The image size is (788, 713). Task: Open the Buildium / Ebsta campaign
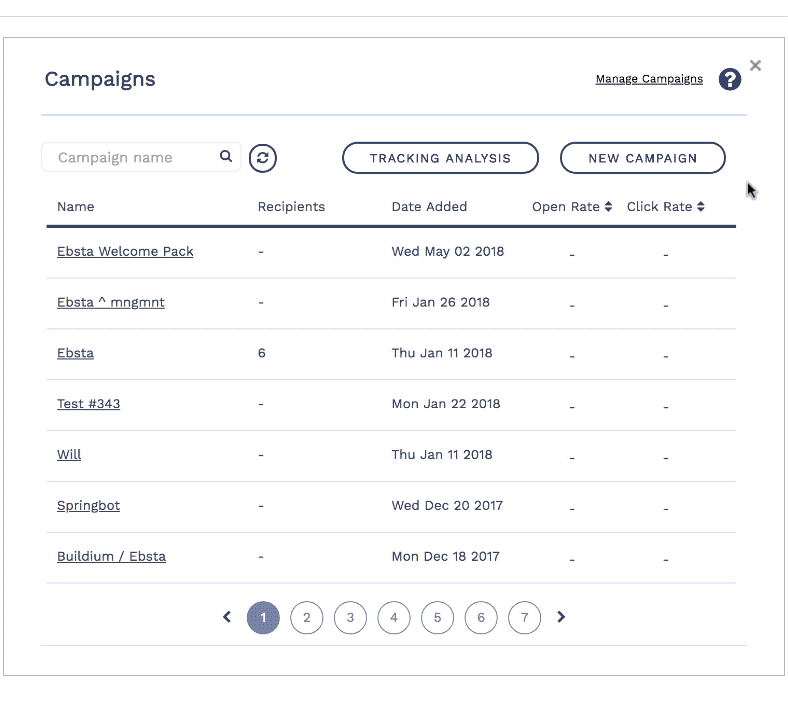coord(111,557)
